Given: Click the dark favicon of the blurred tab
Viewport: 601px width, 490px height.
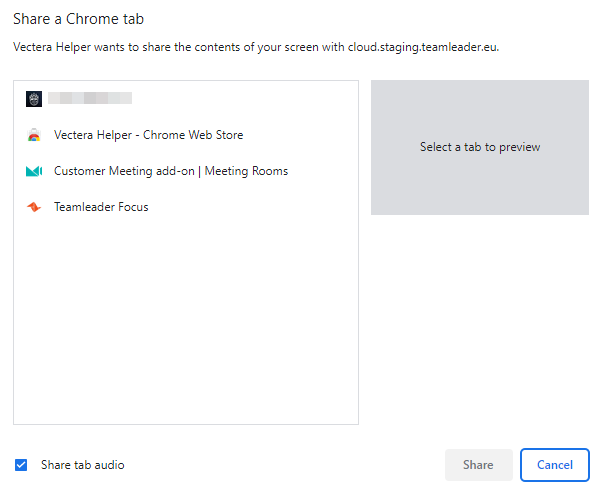Looking at the screenshot, I should click(34, 99).
